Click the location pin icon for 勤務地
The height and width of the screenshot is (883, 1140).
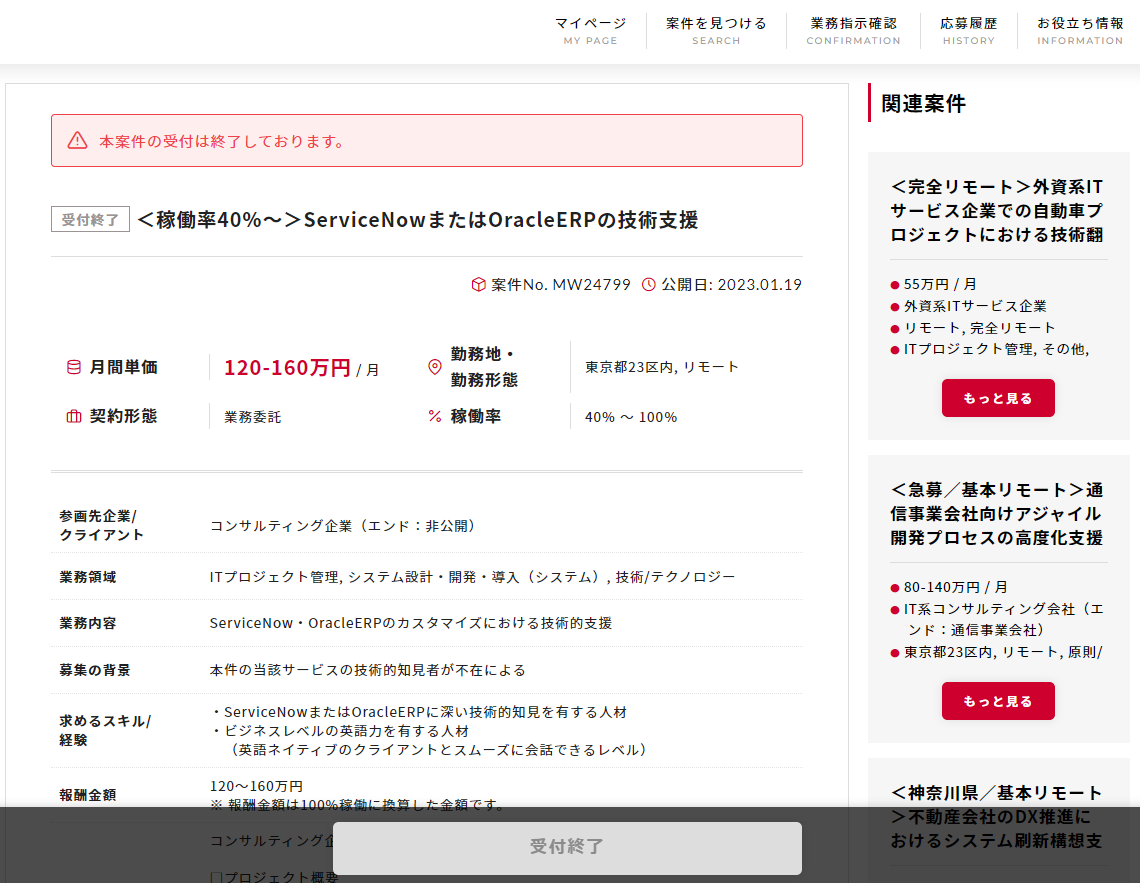[x=435, y=367]
